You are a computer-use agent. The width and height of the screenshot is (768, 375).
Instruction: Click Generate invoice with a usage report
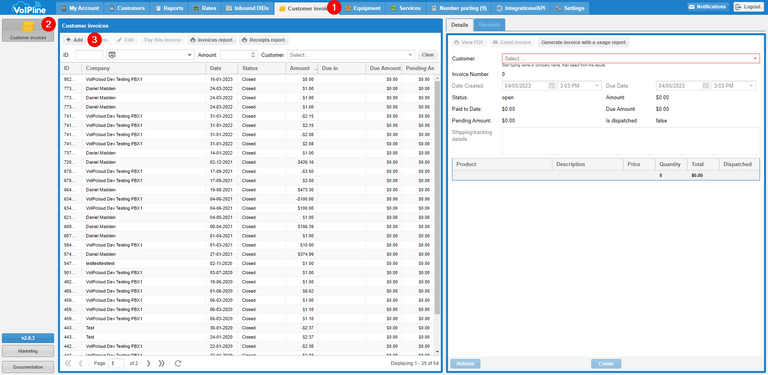click(583, 43)
